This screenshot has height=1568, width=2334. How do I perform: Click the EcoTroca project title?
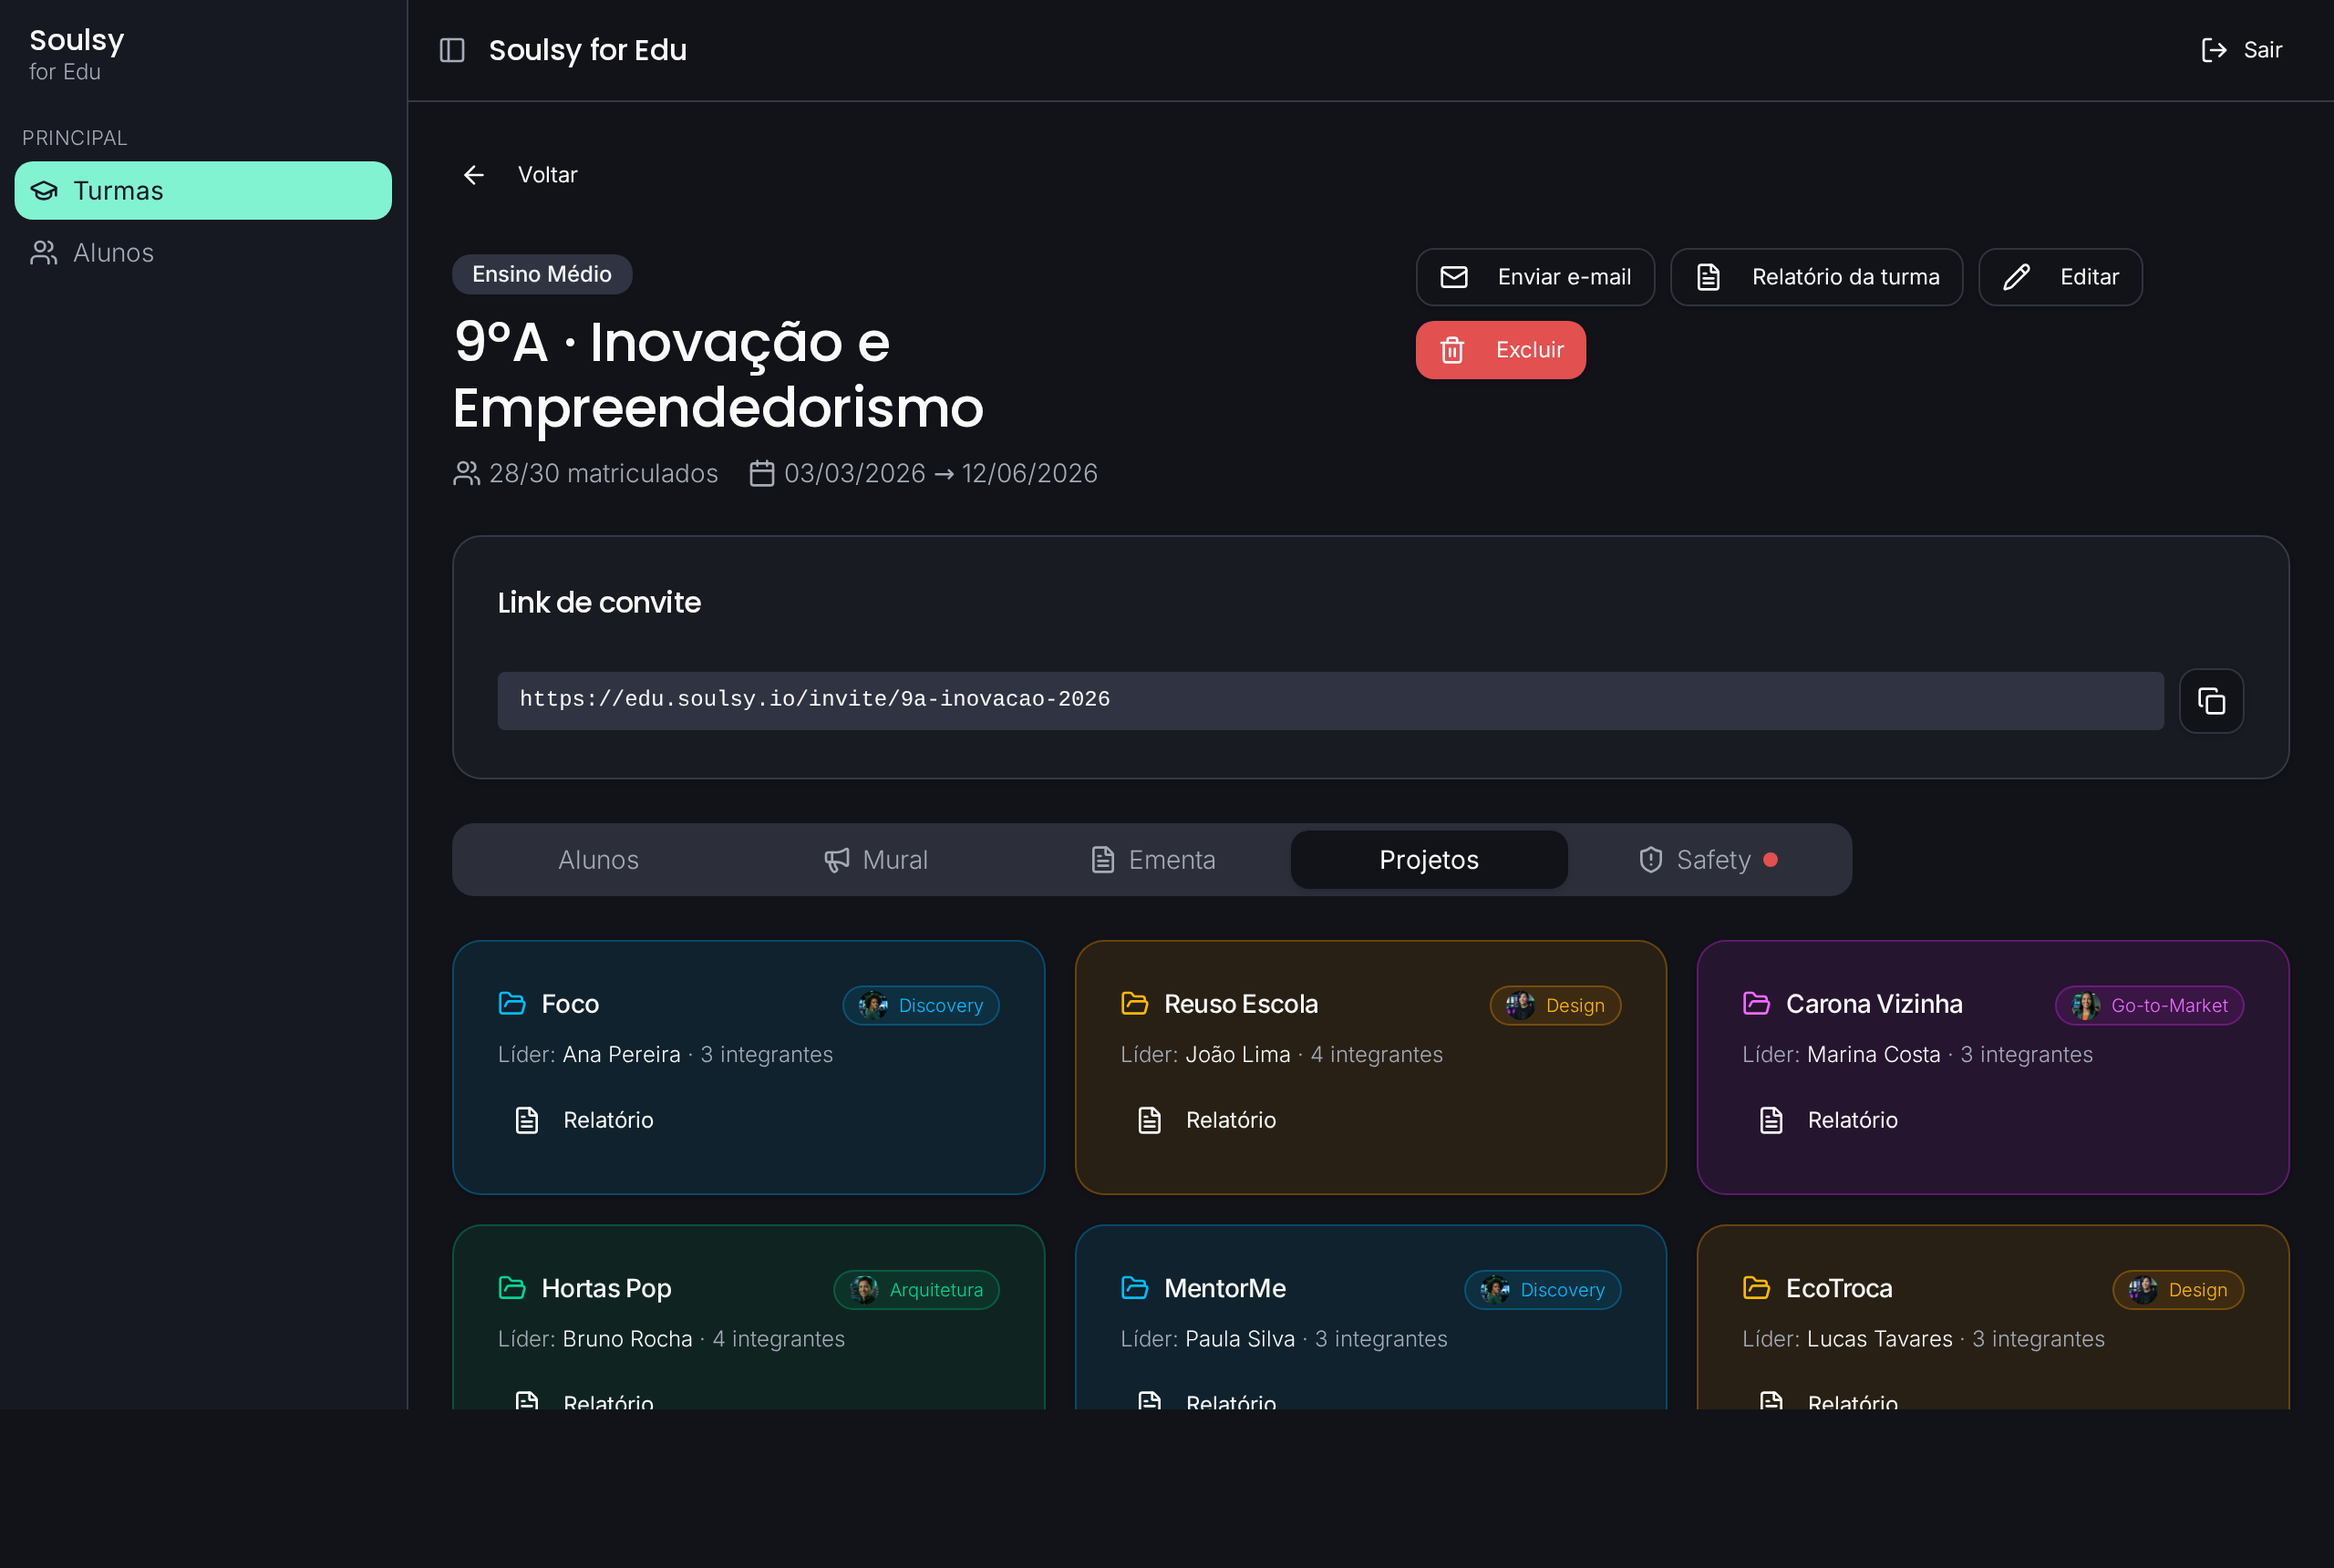[1839, 1288]
